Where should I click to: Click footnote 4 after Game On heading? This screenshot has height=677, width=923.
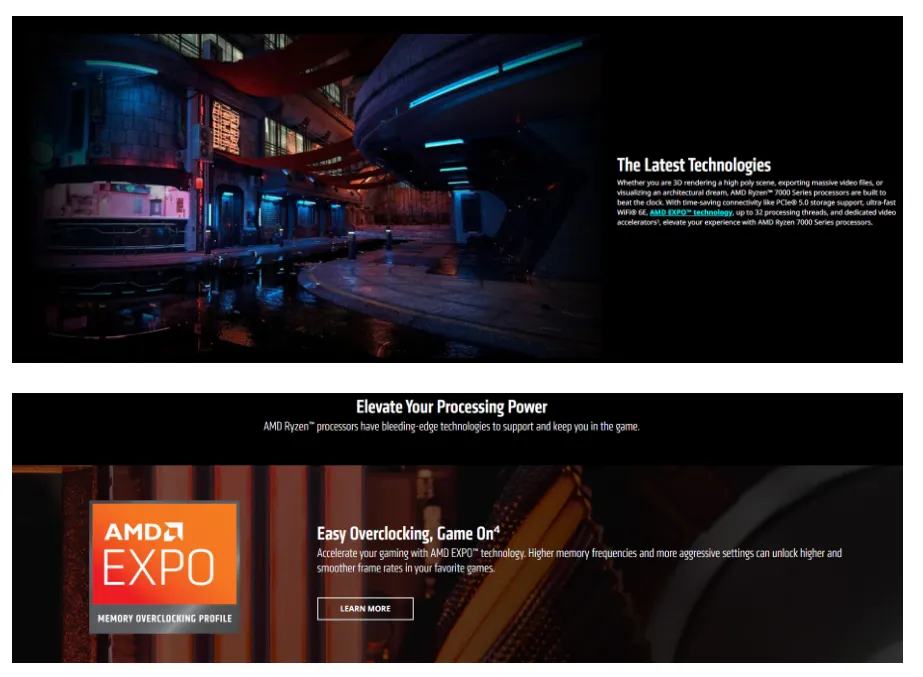496,529
